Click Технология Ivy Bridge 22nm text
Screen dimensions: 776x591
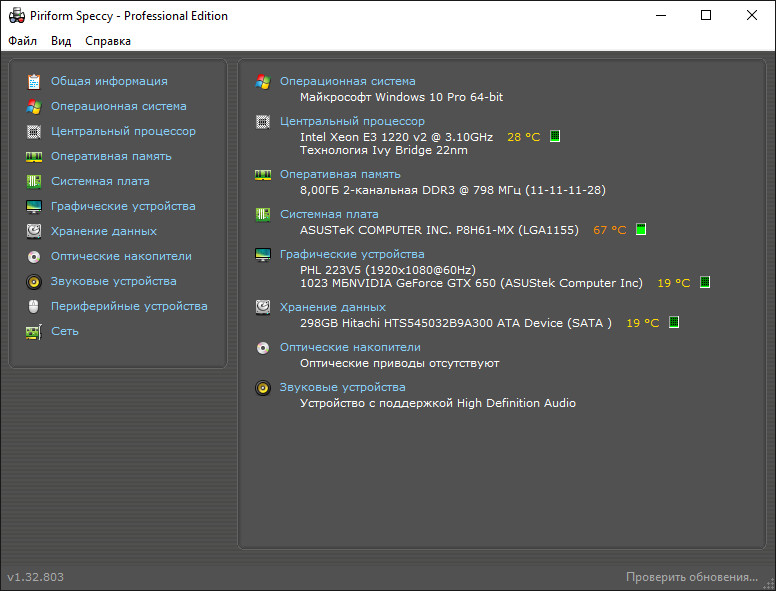(x=384, y=150)
